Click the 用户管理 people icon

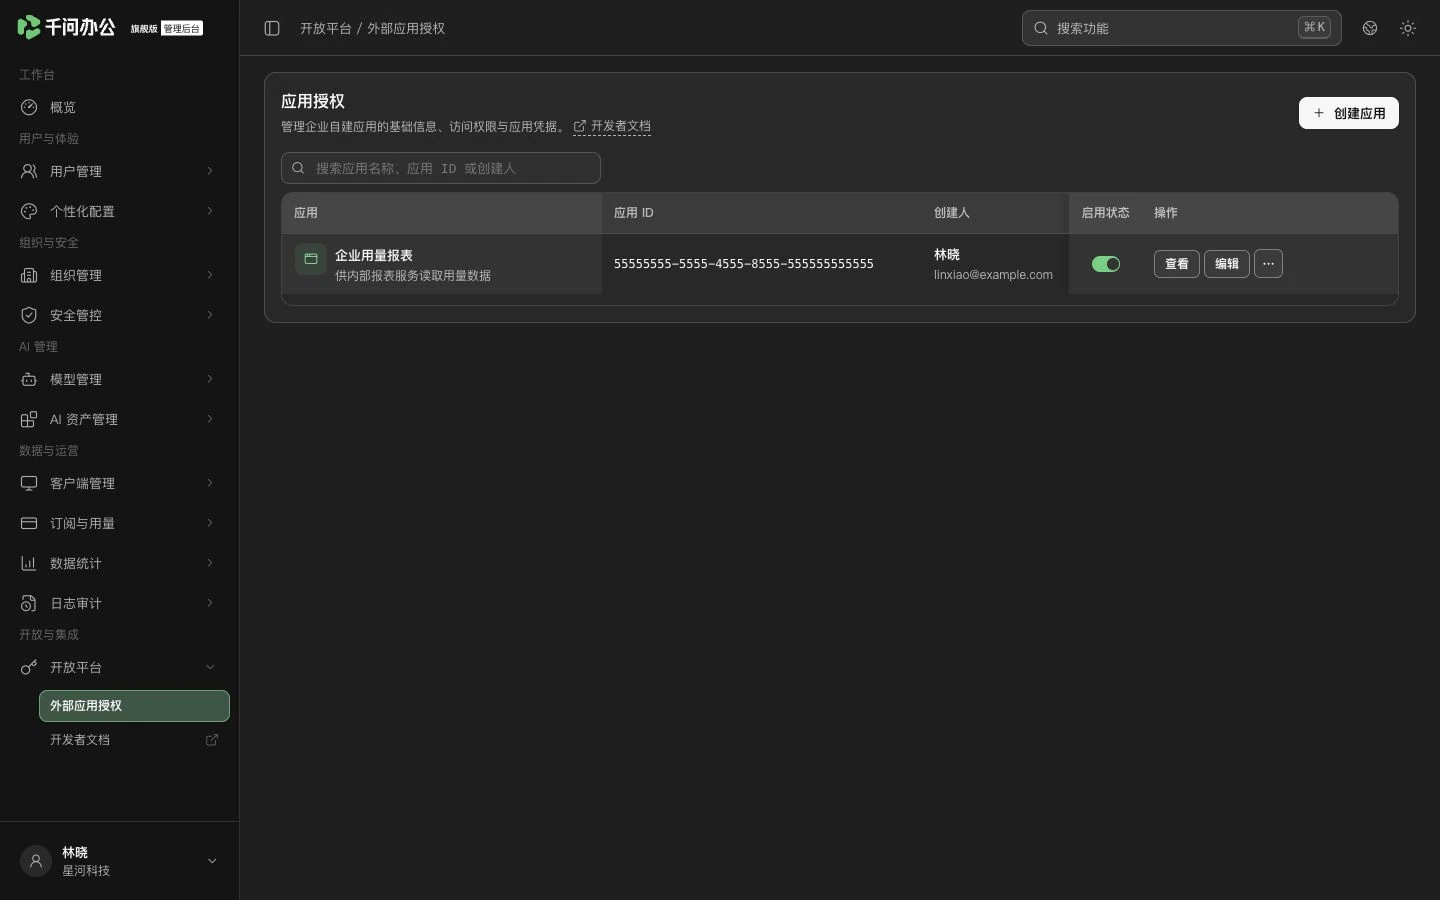pyautogui.click(x=29, y=171)
